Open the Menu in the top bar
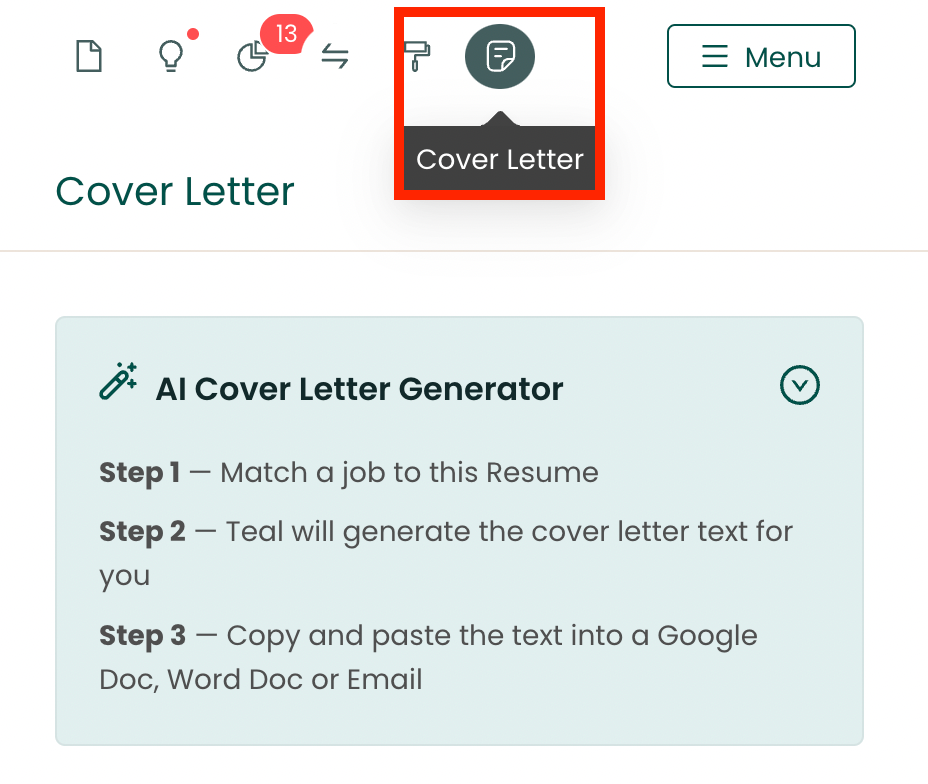The image size is (928, 784). (761, 56)
